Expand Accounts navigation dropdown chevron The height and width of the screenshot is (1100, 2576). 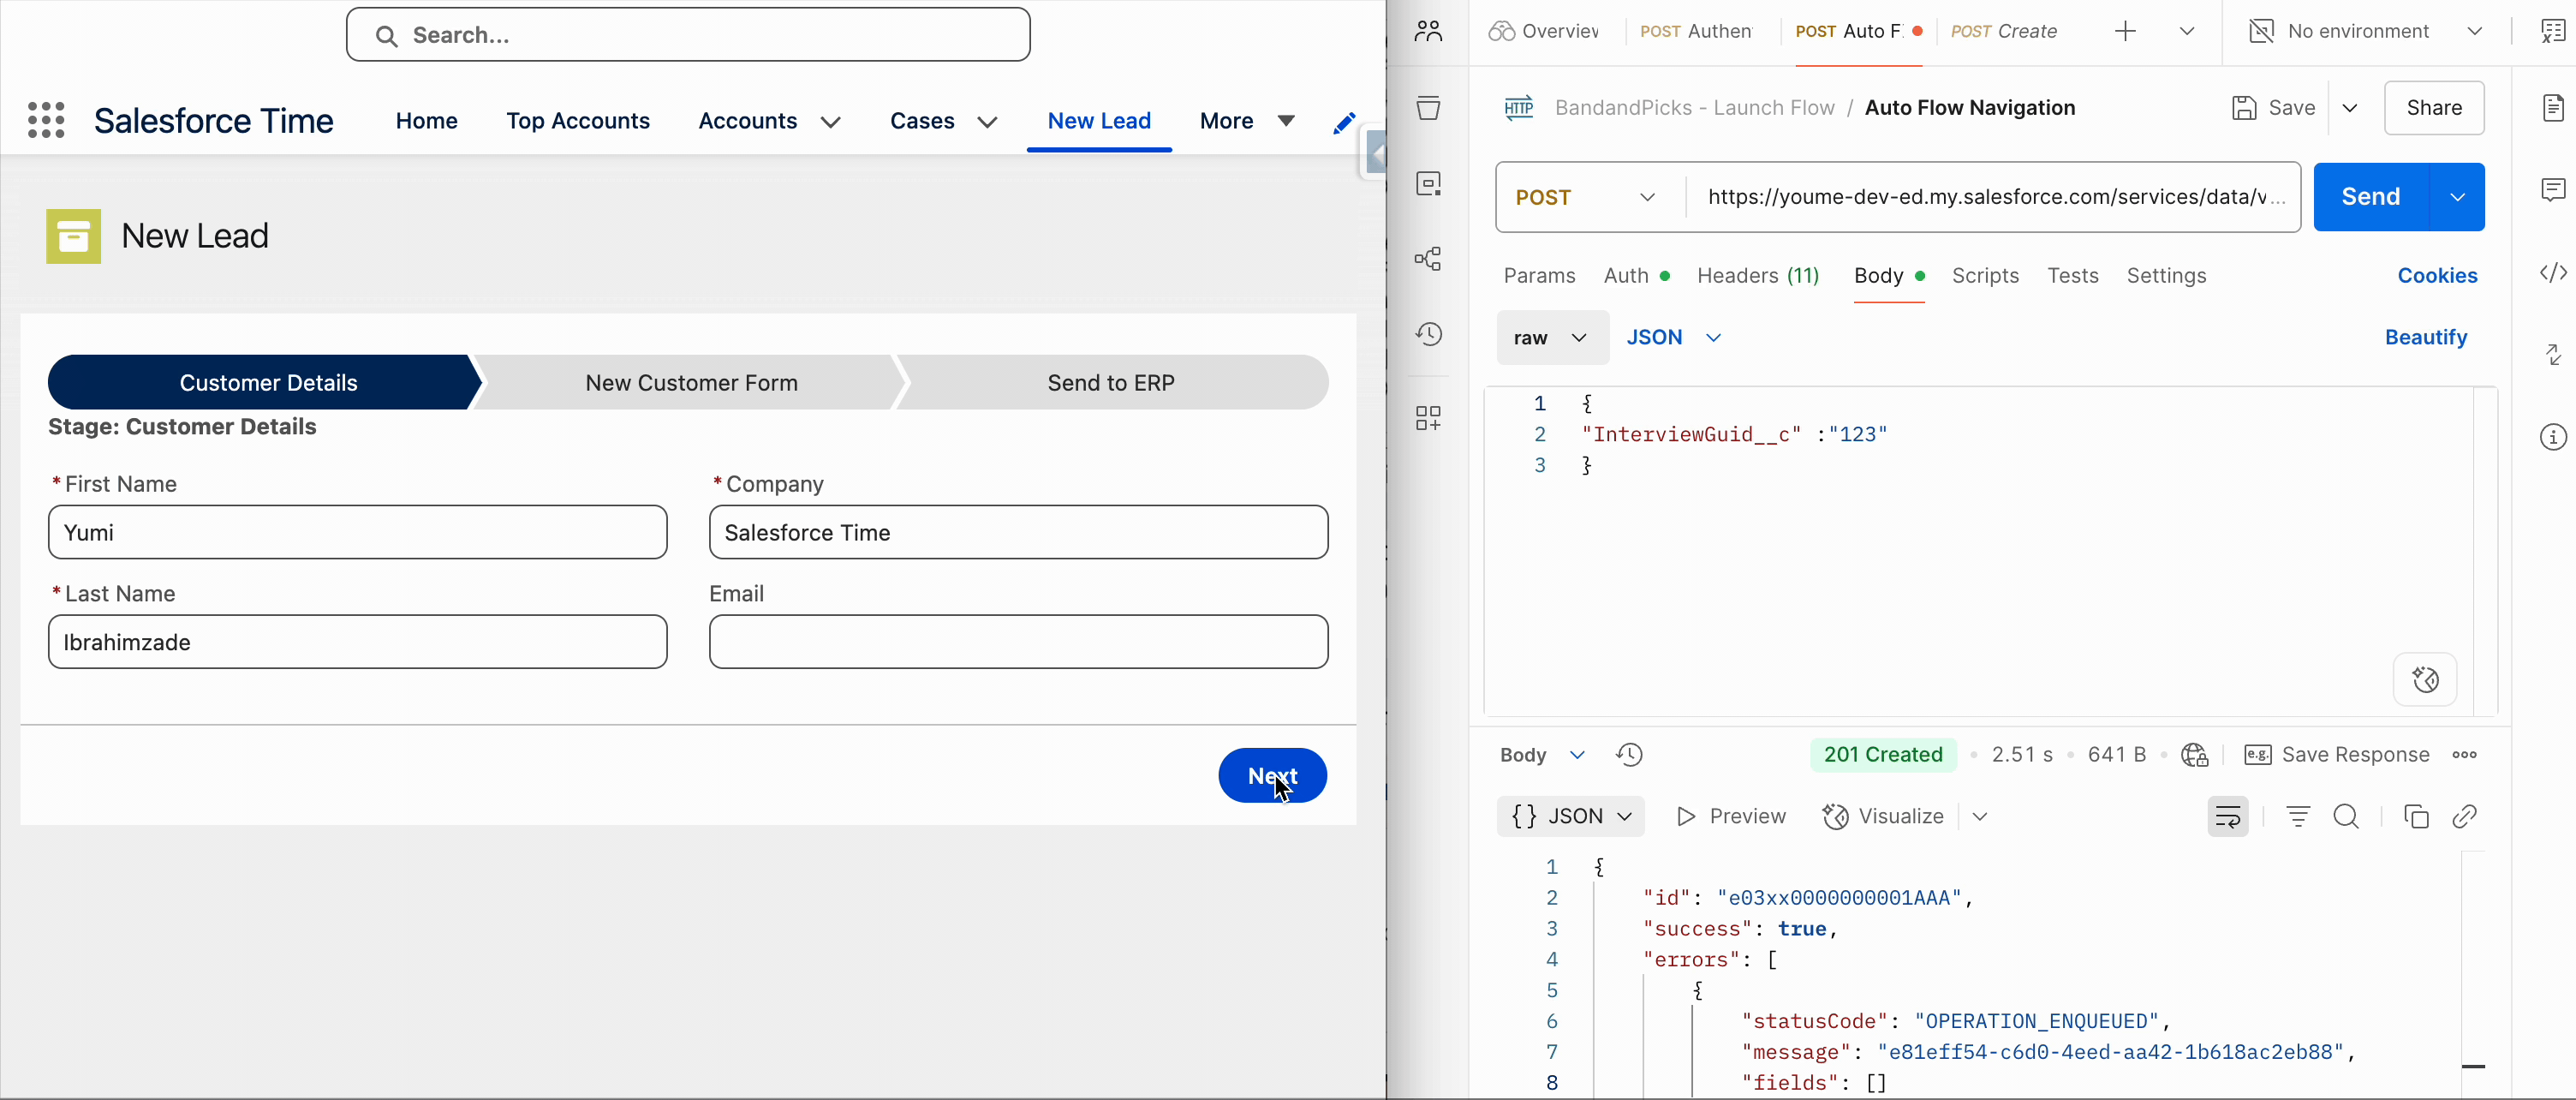(830, 122)
